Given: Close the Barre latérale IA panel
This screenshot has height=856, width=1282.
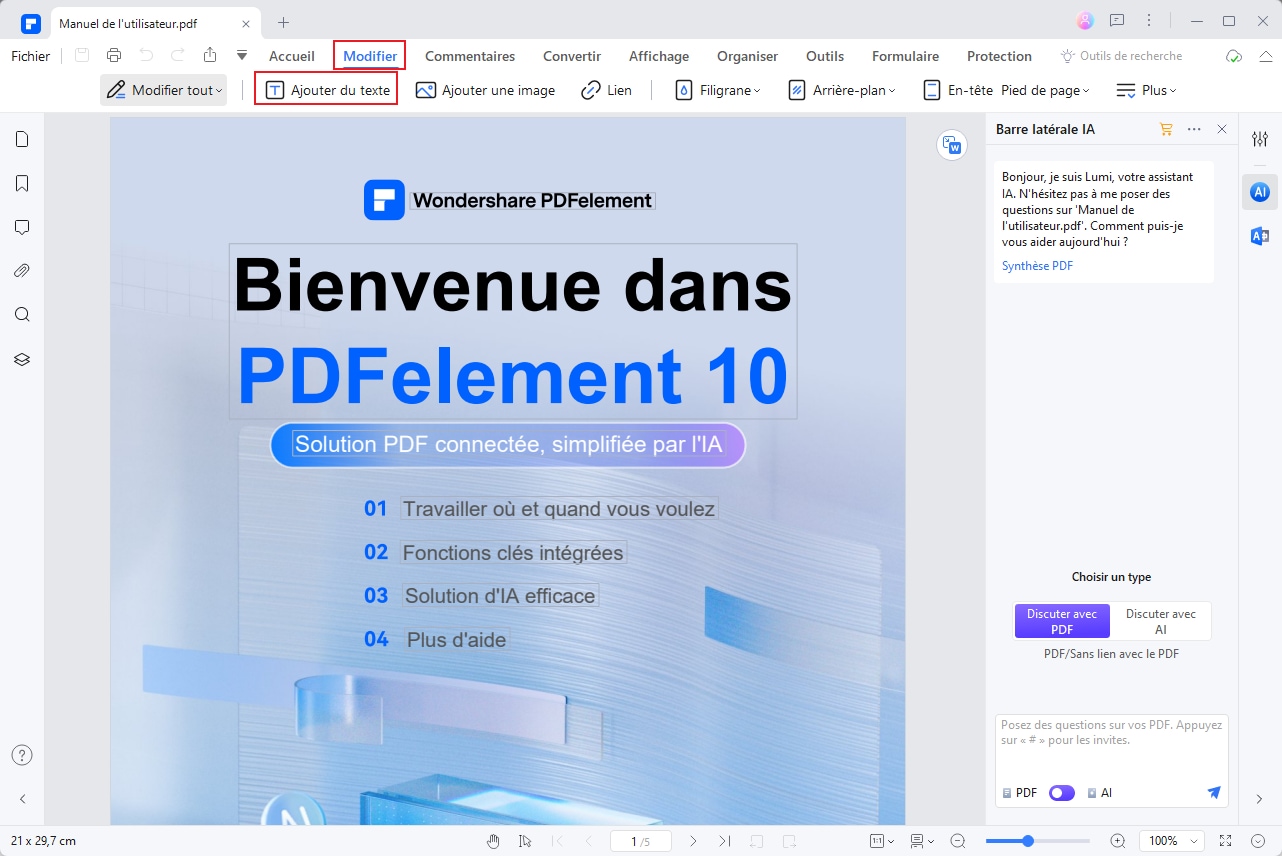Looking at the screenshot, I should (1222, 129).
